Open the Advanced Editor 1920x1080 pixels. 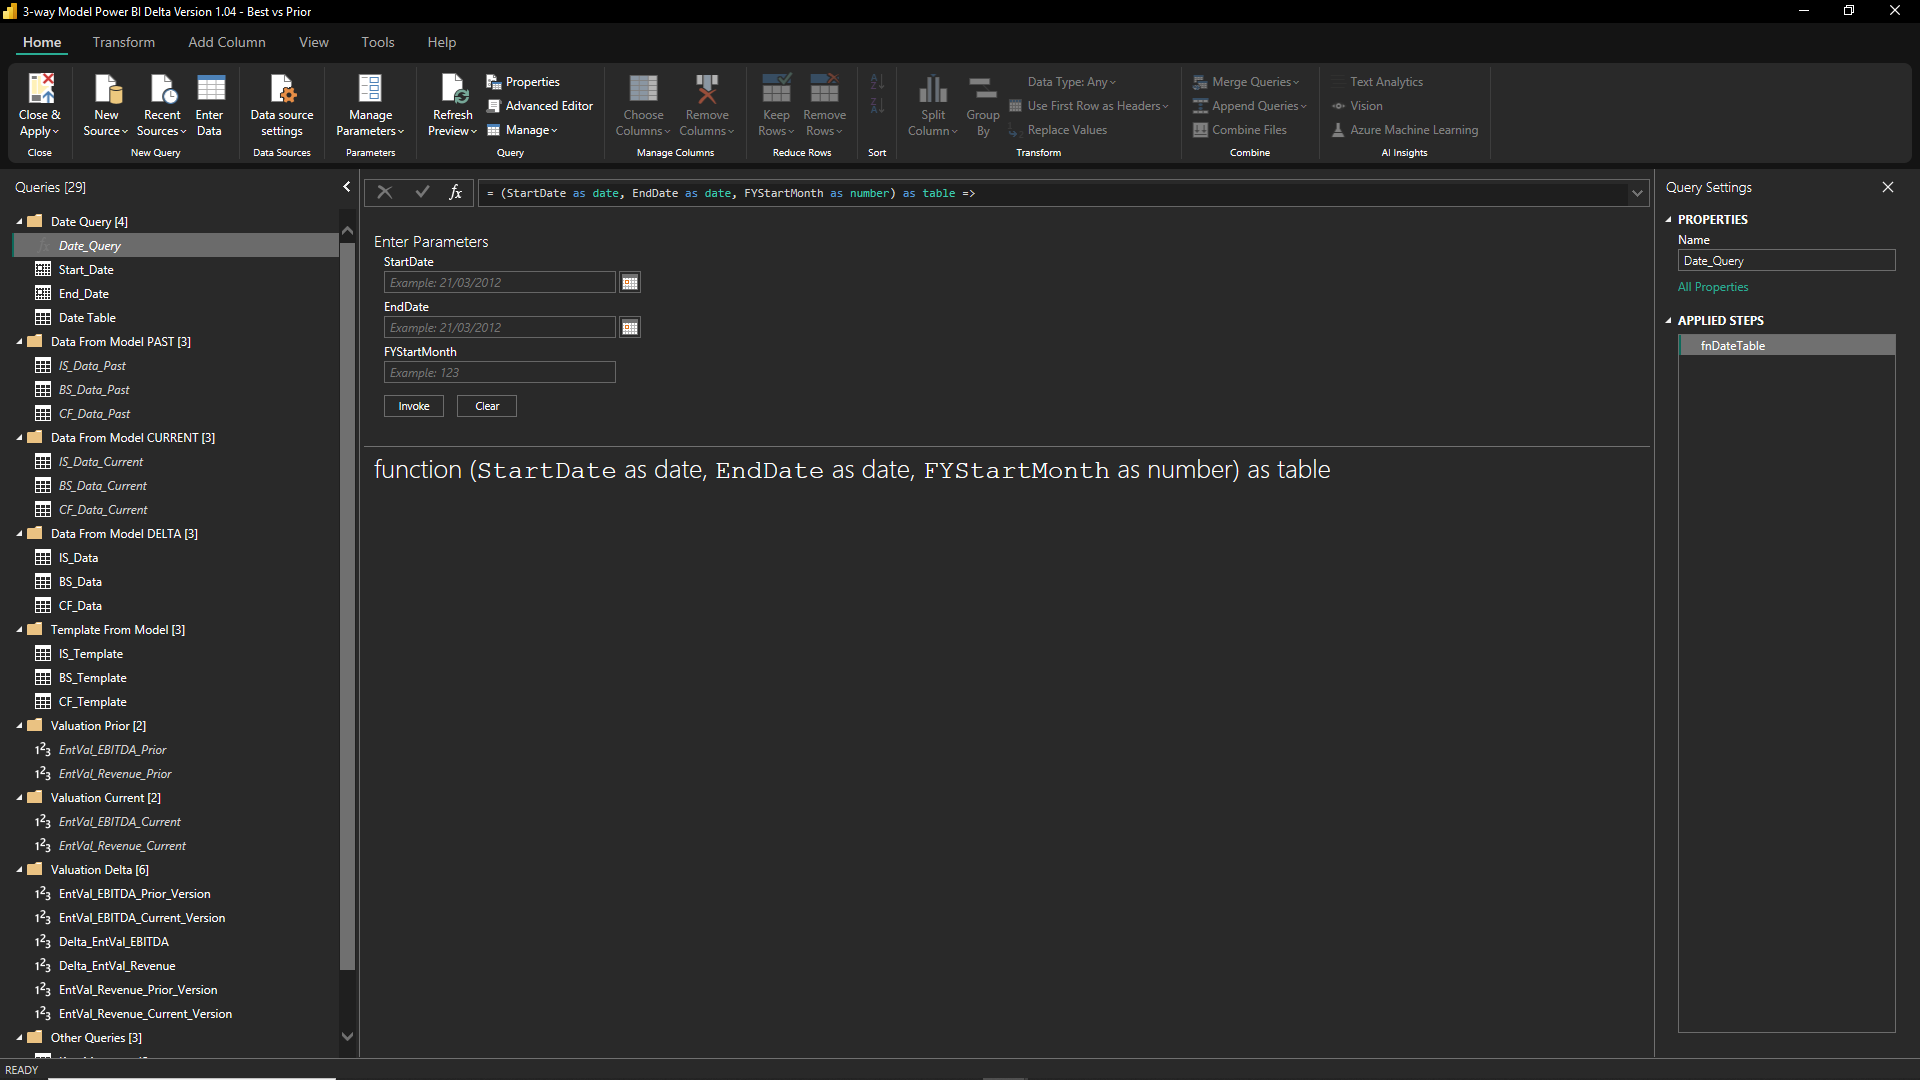tap(540, 106)
